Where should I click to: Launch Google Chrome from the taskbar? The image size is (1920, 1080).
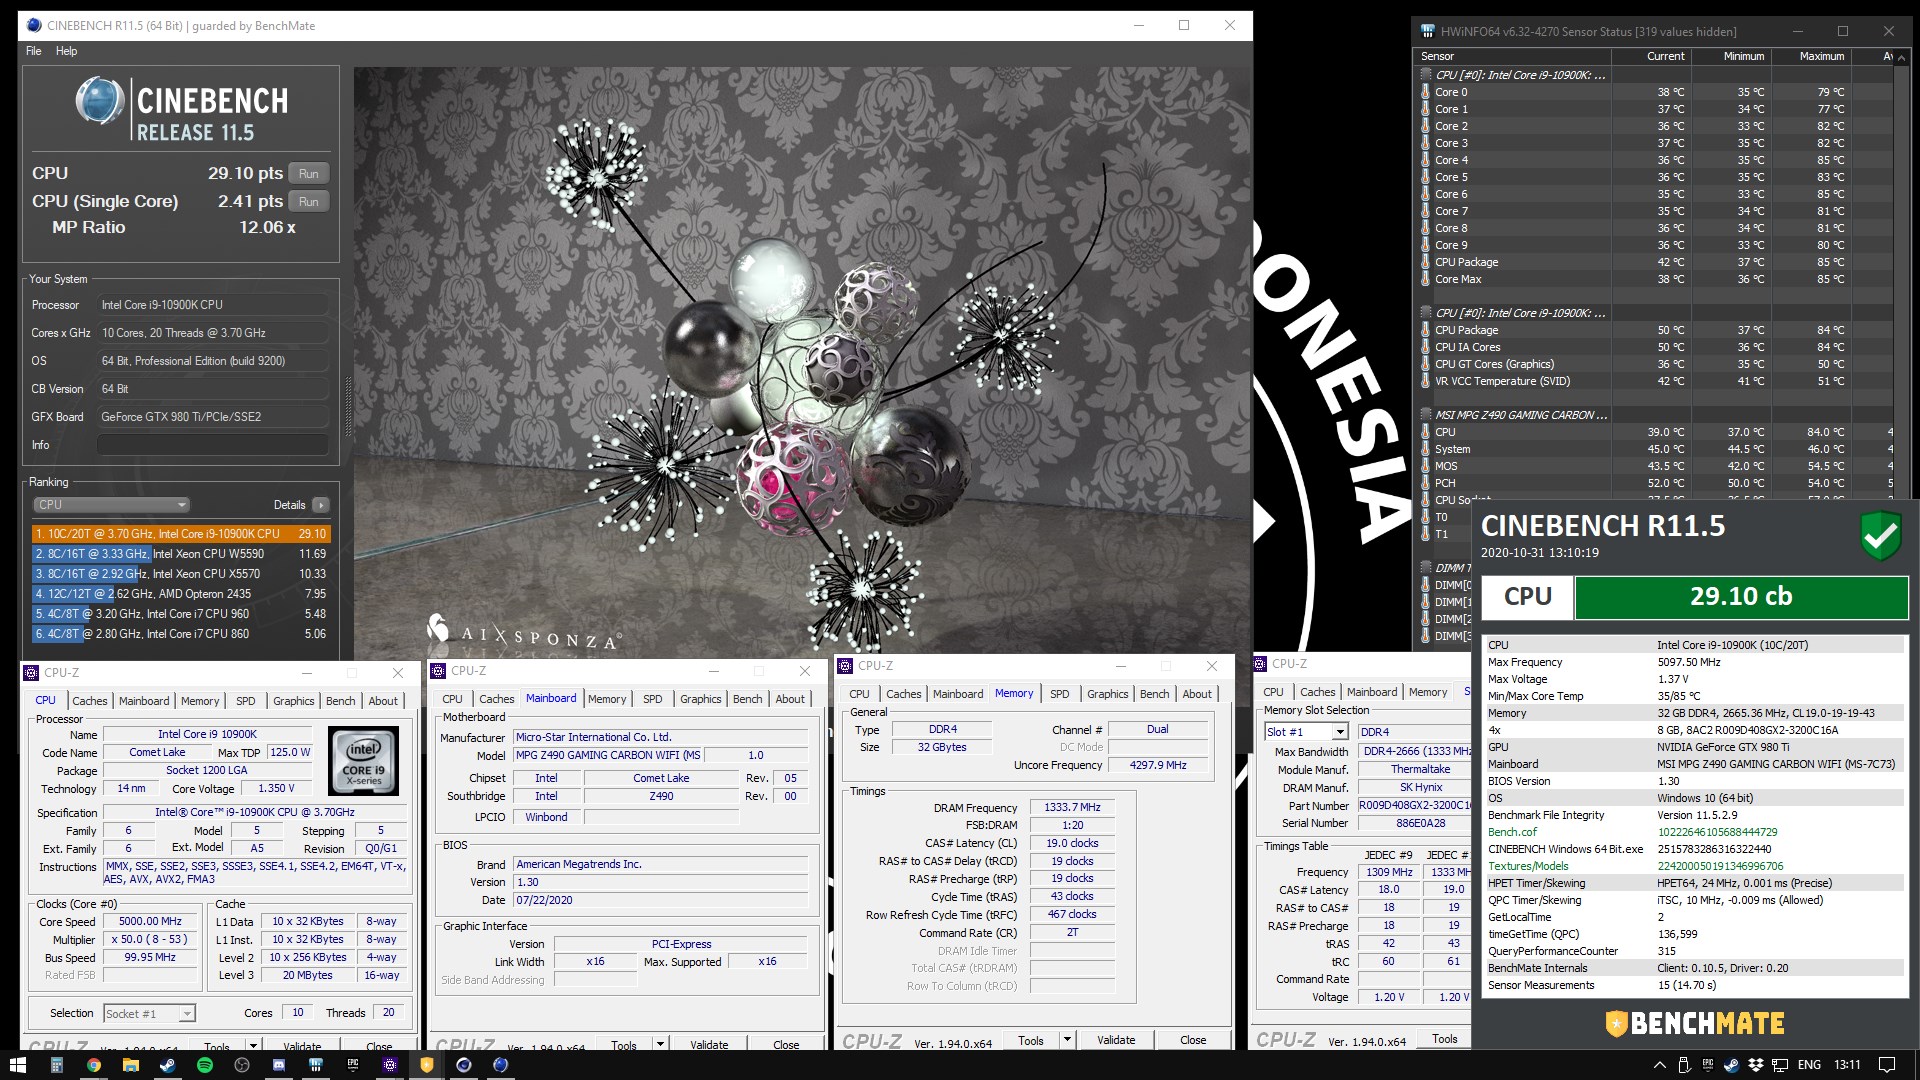point(93,1065)
